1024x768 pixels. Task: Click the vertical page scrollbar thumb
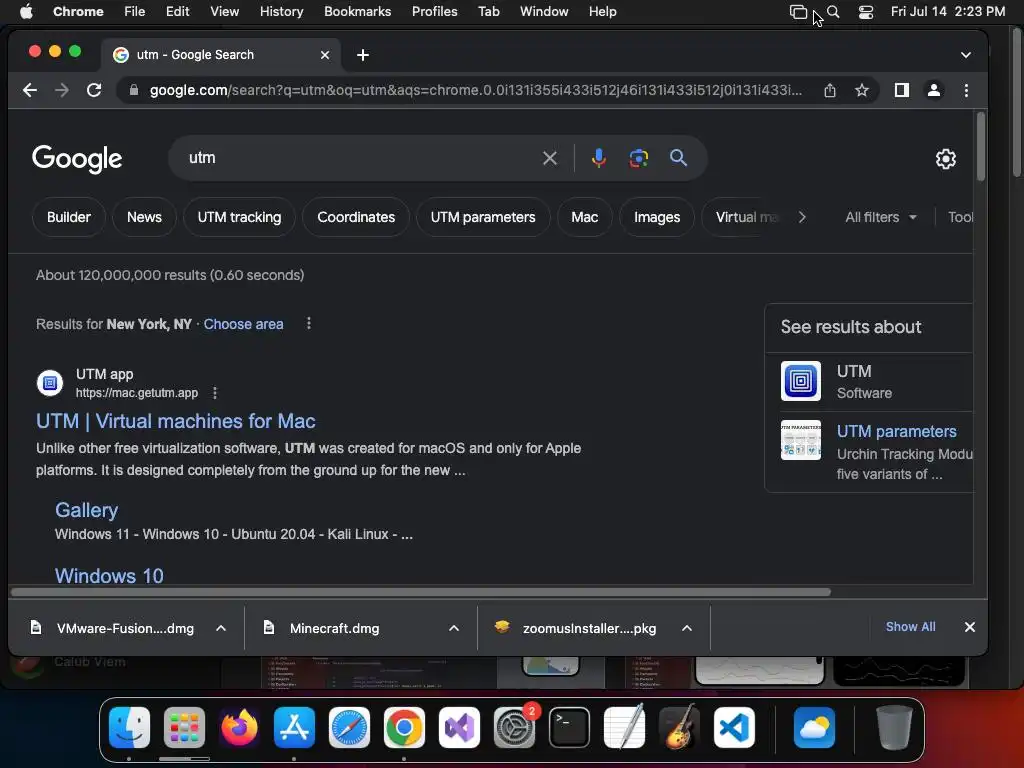tap(980, 146)
